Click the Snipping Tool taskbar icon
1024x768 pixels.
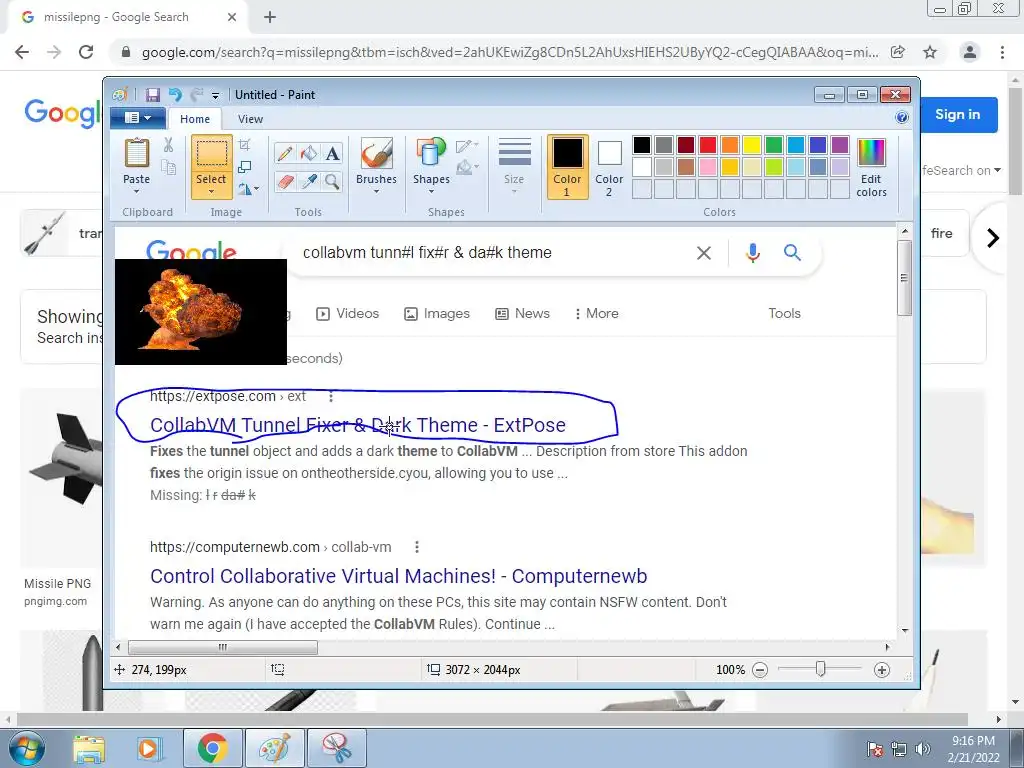click(x=336, y=748)
